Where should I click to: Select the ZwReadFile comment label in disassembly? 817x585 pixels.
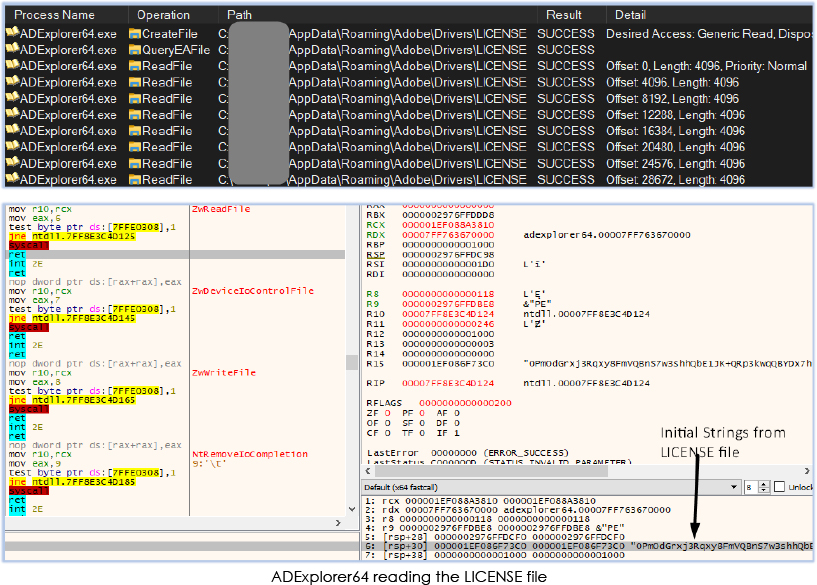221,209
